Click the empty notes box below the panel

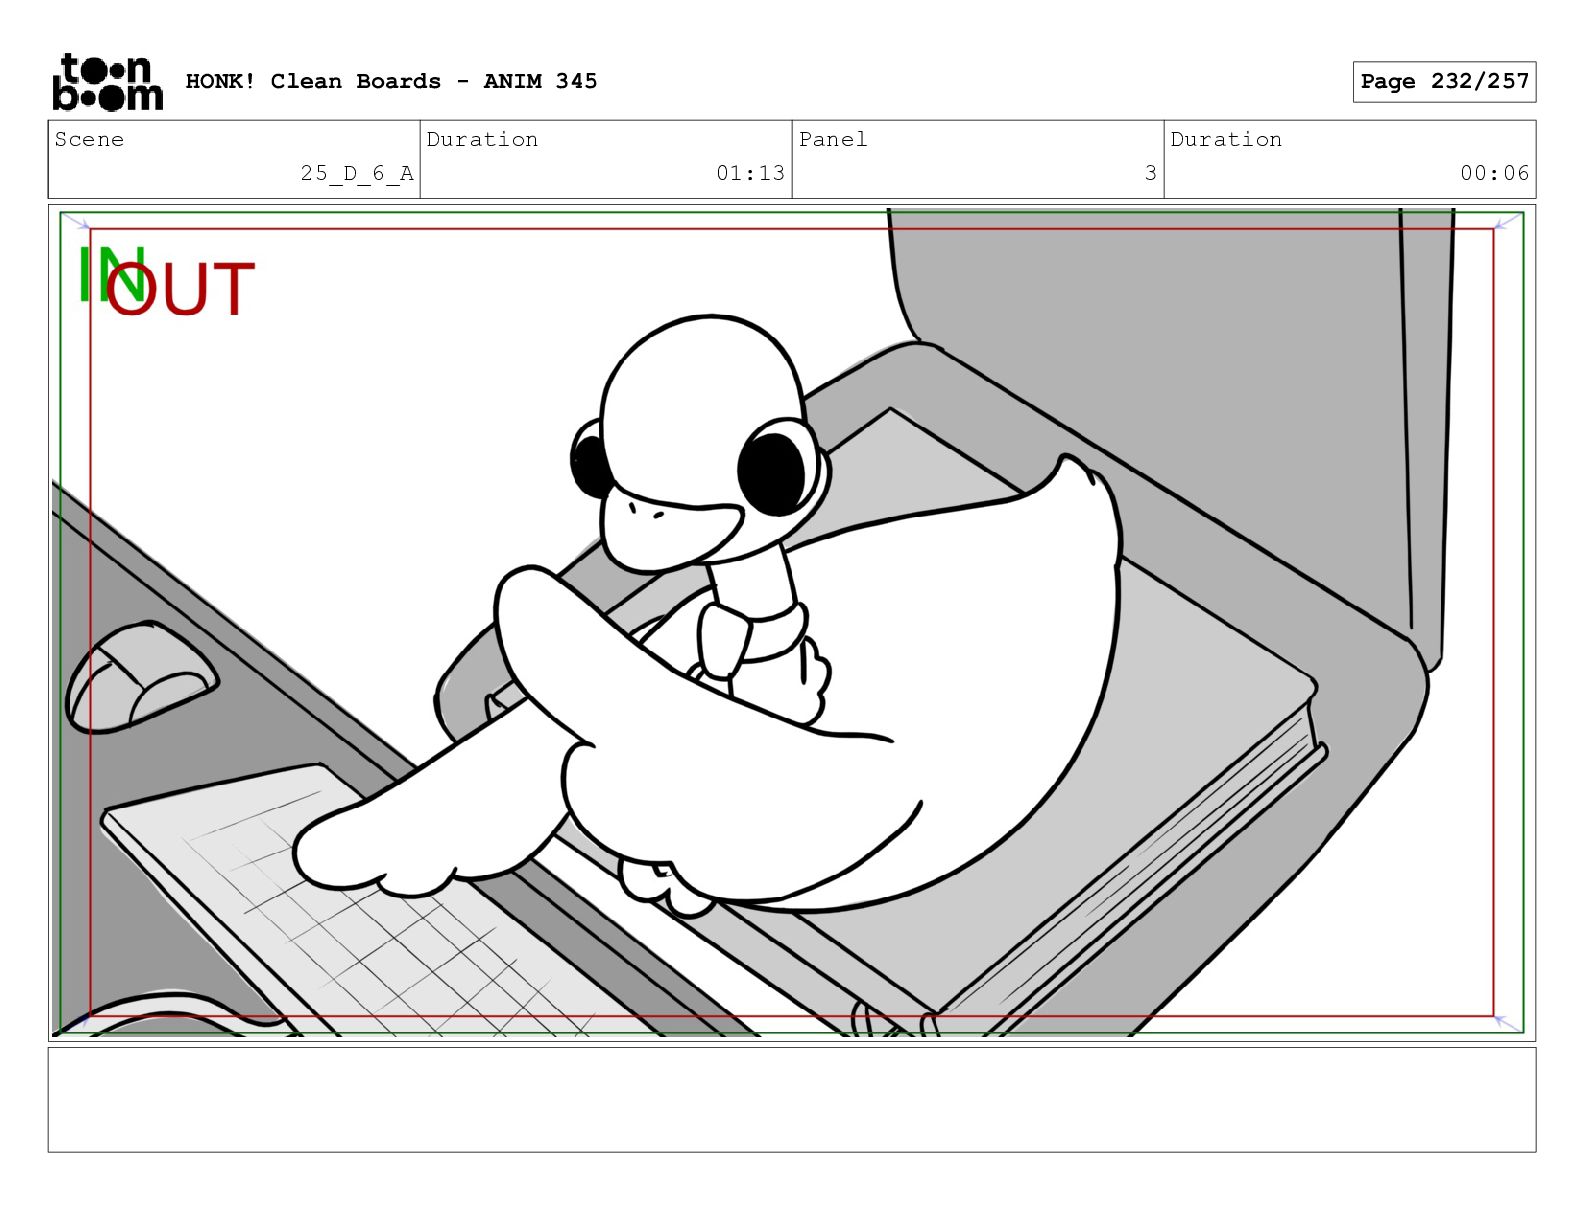coord(792,1100)
